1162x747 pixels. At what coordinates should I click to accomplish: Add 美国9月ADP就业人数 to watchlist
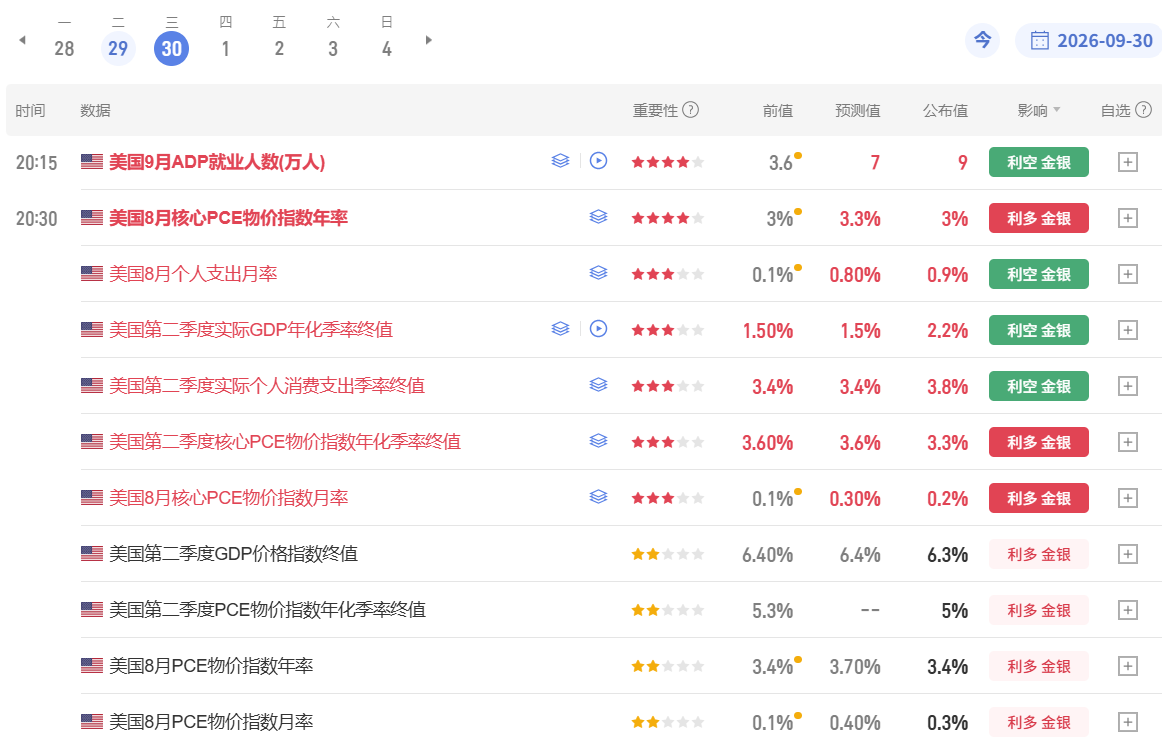tap(1127, 162)
